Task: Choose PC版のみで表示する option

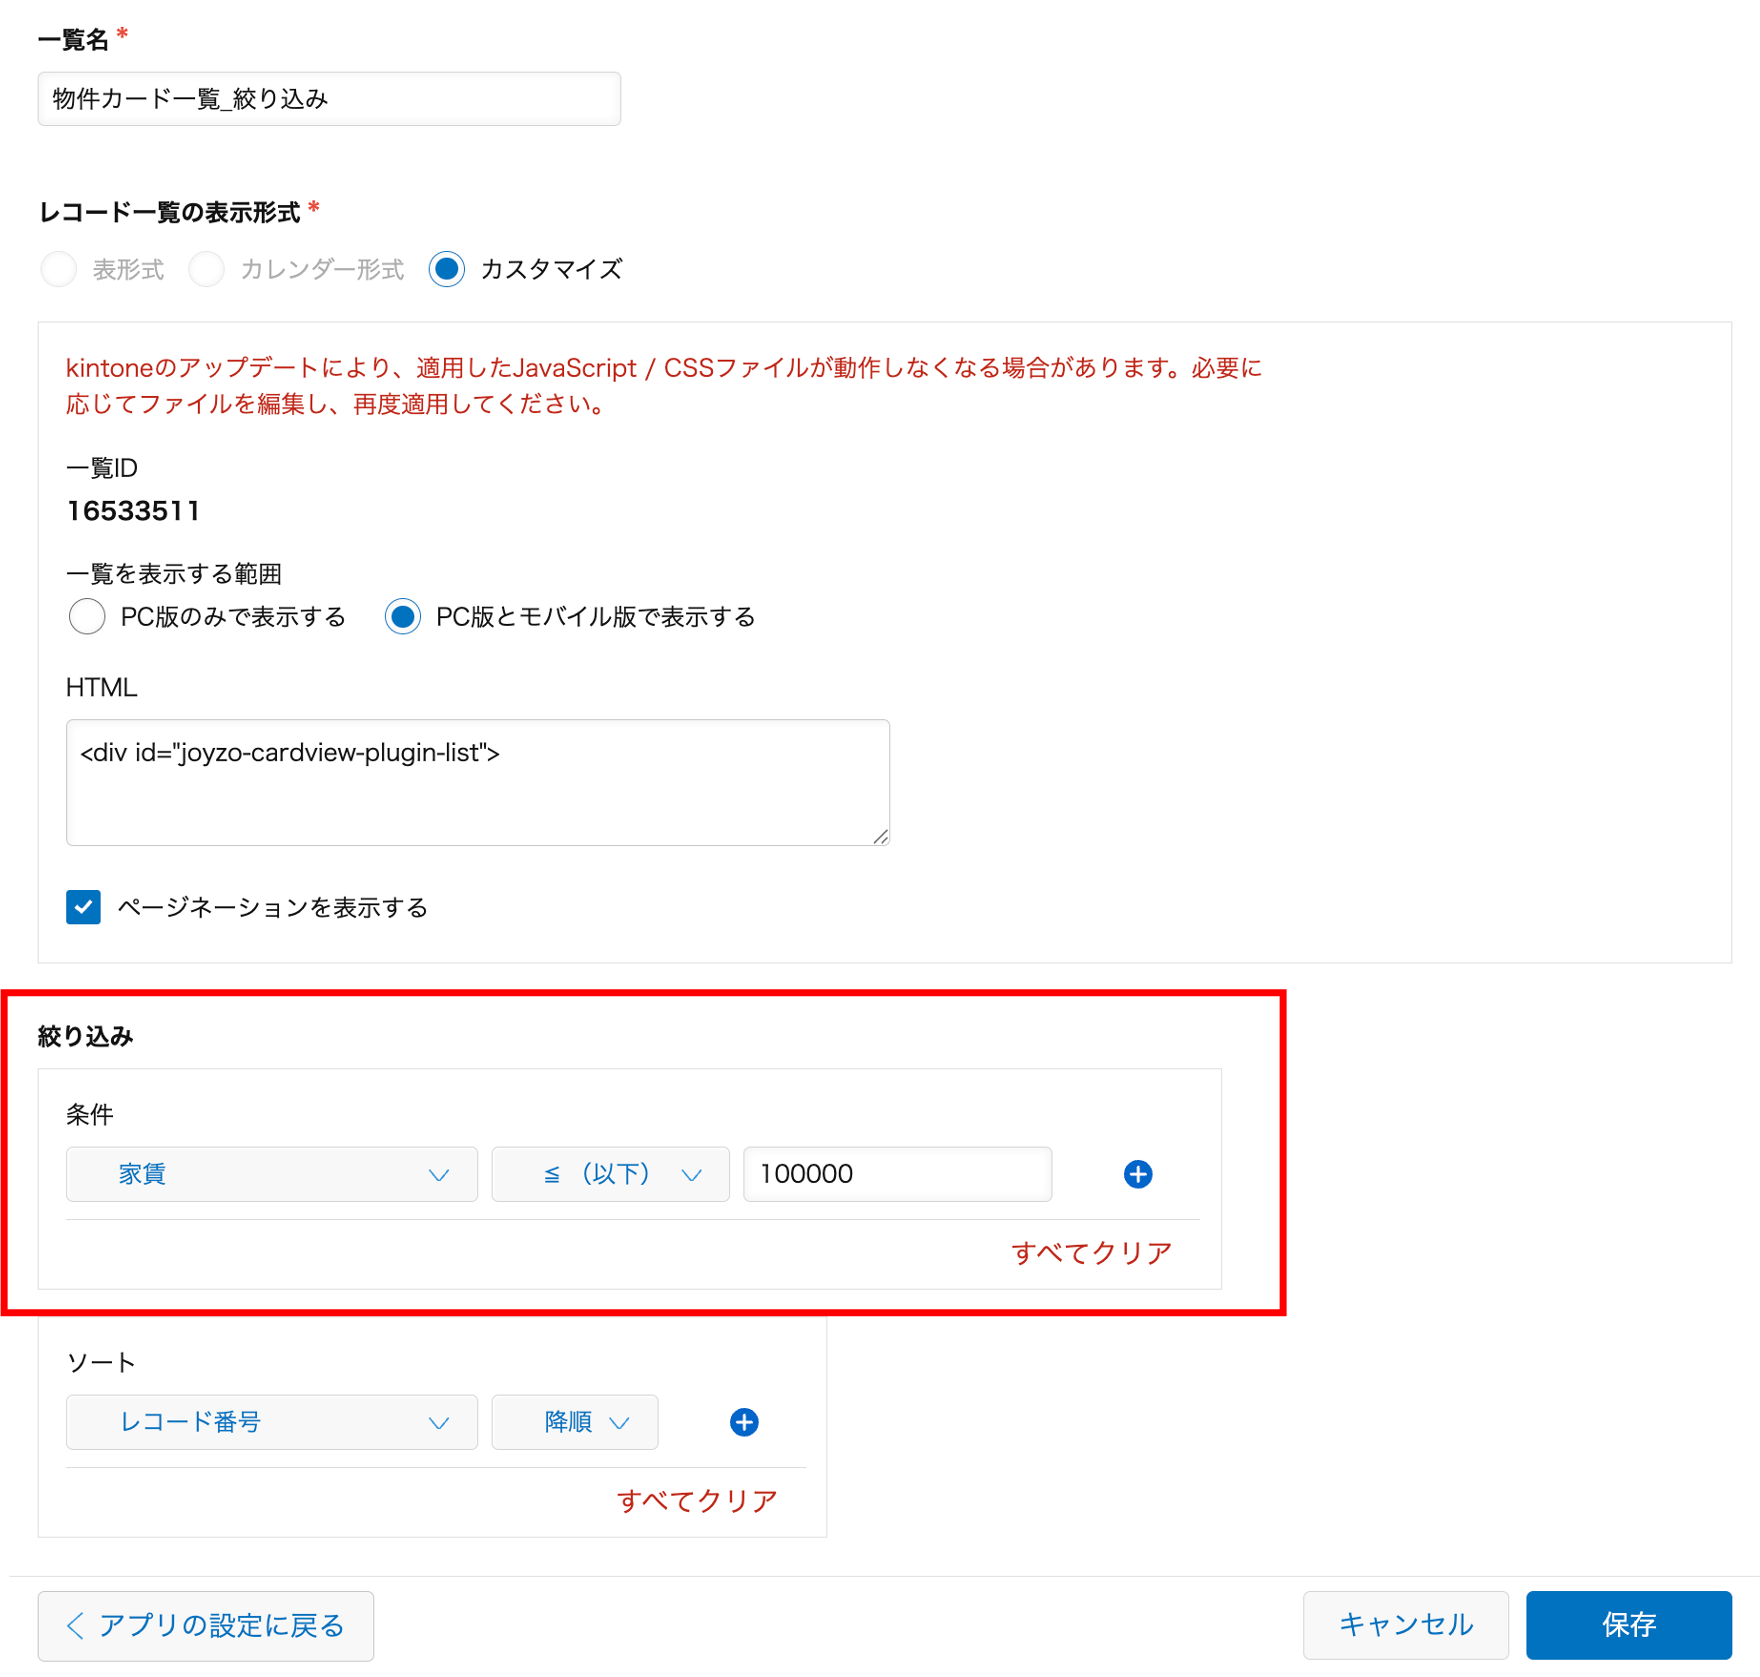Action: click(x=87, y=617)
